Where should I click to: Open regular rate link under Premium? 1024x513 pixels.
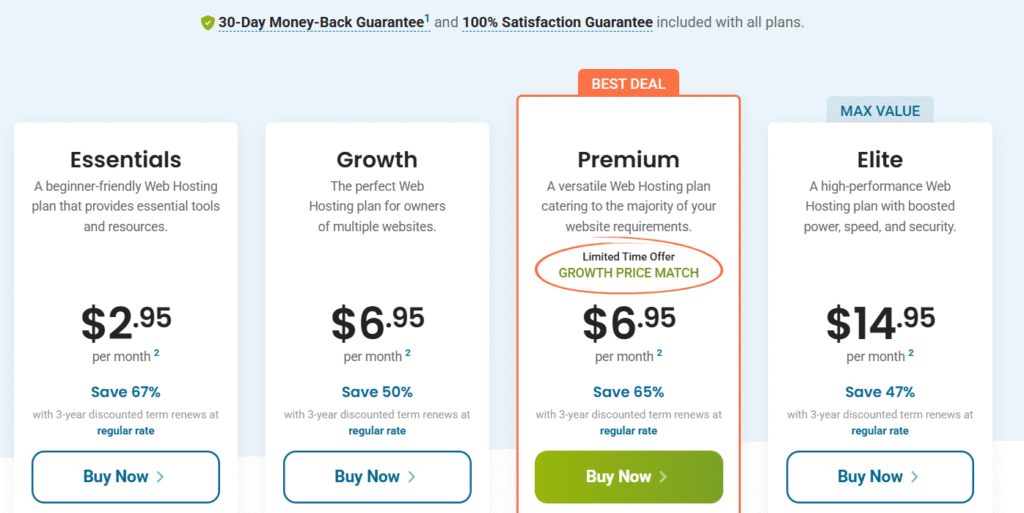pyautogui.click(x=628, y=431)
